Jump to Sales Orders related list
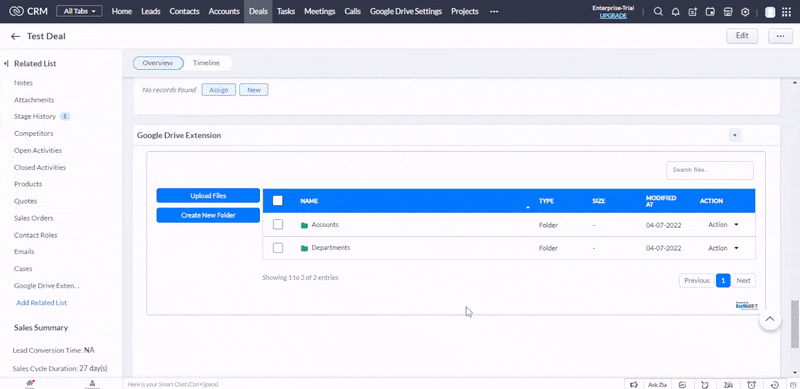Image resolution: width=800 pixels, height=389 pixels. pyautogui.click(x=34, y=218)
